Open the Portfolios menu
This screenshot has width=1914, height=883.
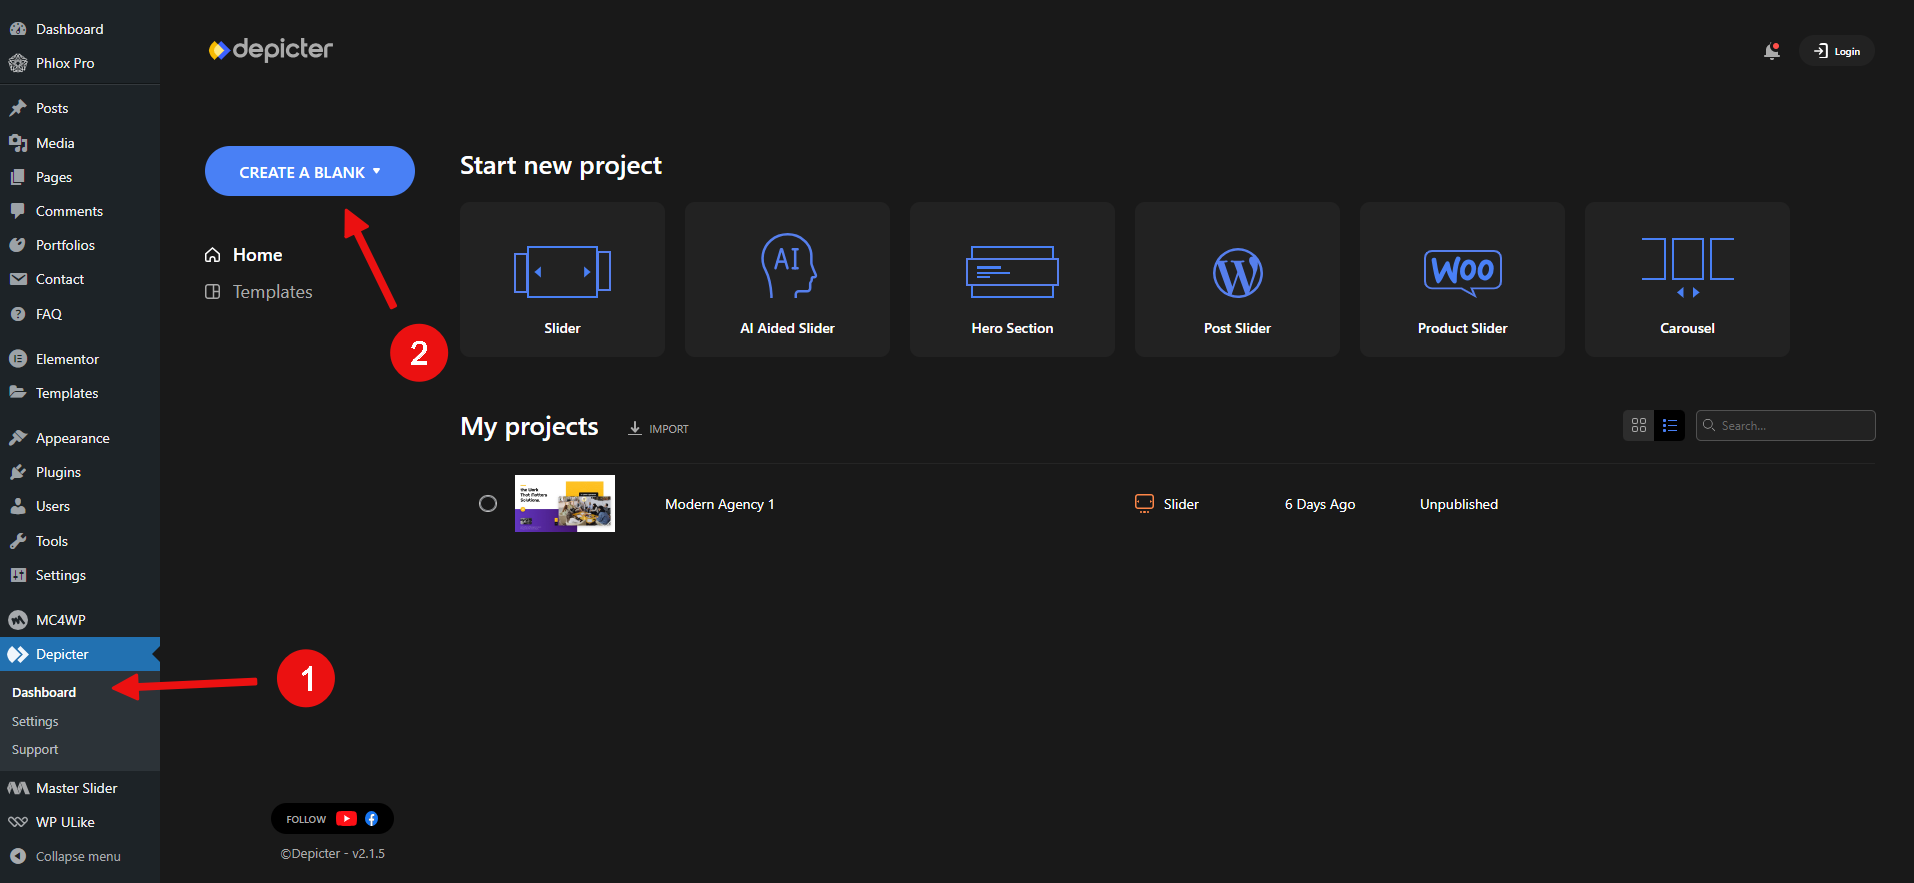80,245
